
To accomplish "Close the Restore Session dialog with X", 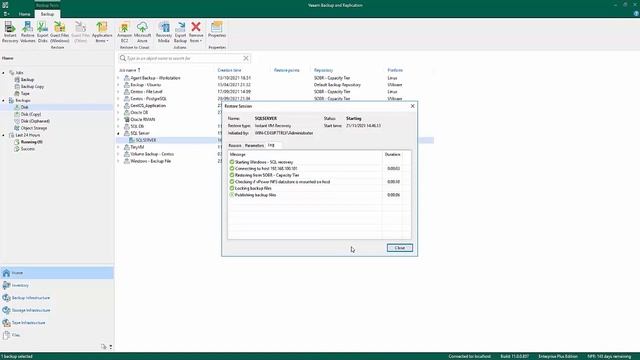I will pos(413,106).
